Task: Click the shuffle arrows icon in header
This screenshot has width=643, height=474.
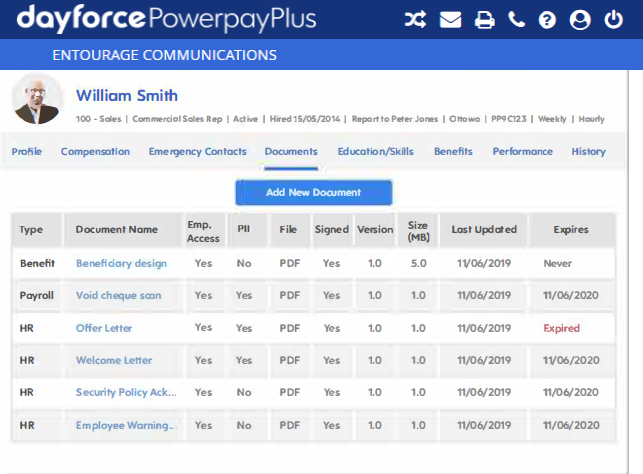Action: click(x=415, y=20)
